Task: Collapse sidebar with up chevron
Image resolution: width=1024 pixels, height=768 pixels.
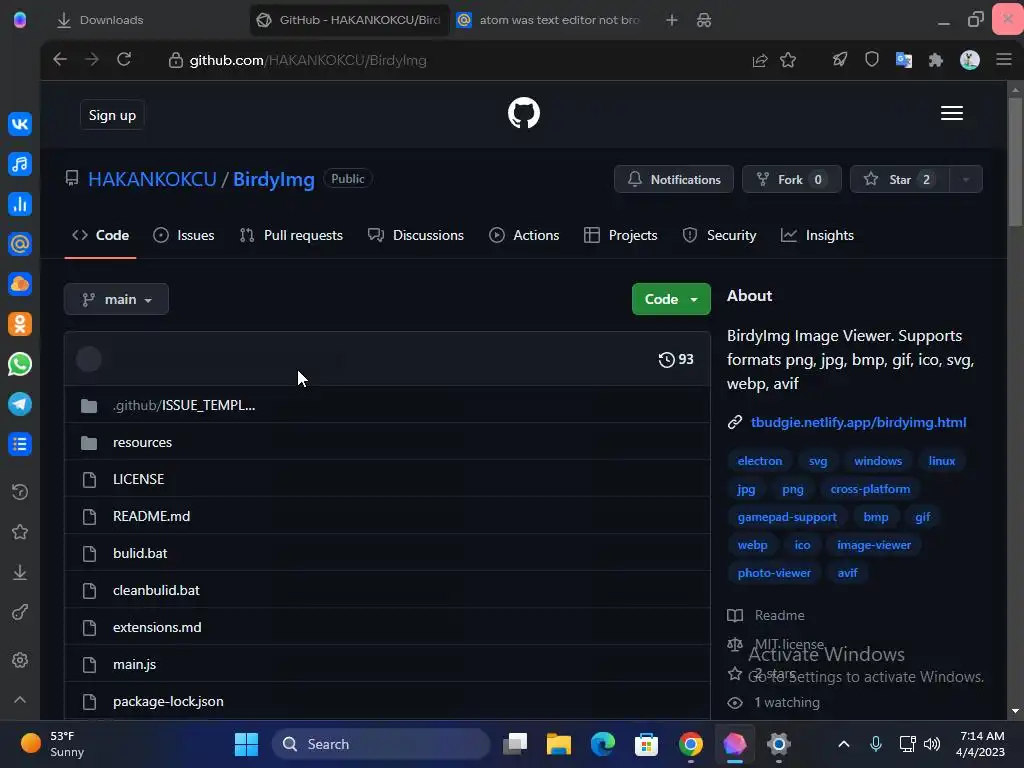Action: [x=20, y=699]
